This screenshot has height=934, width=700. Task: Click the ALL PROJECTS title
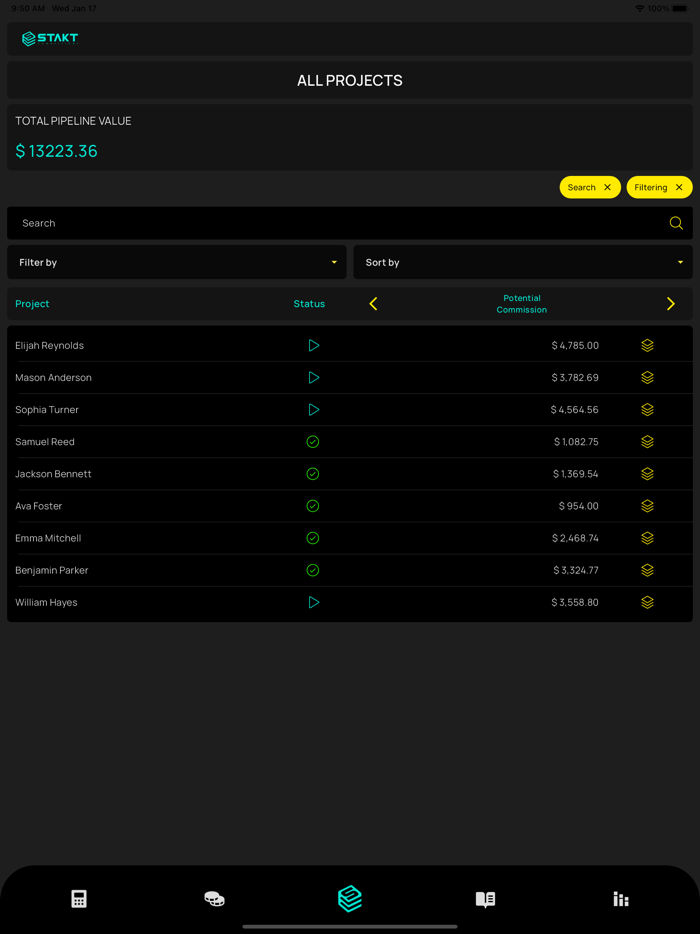tap(350, 80)
